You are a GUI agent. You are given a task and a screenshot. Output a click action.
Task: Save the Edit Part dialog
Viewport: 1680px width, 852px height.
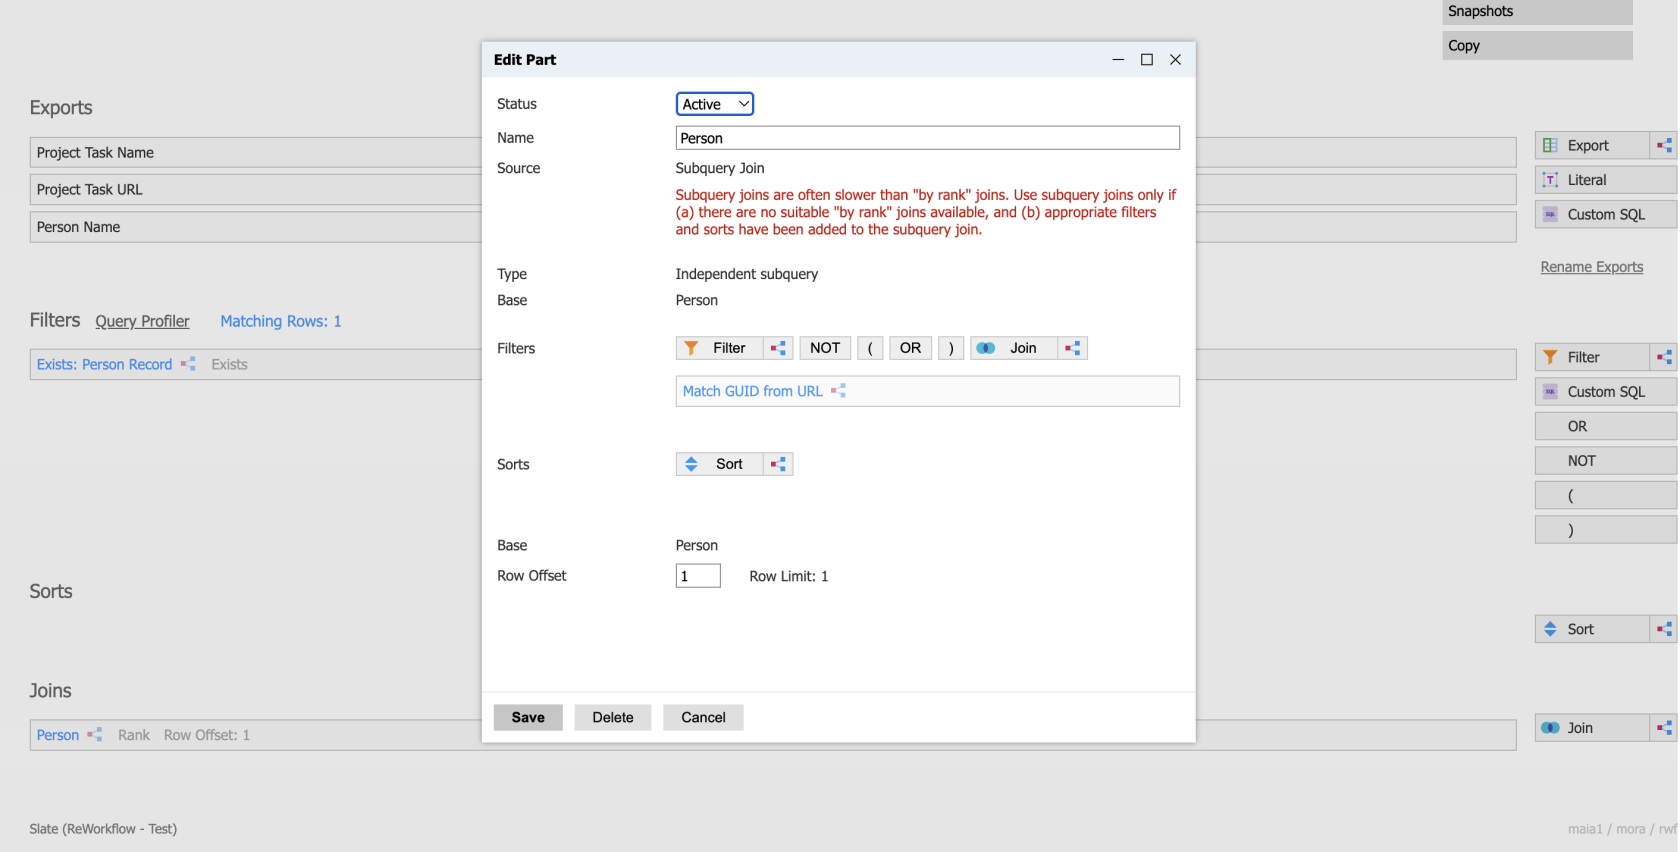pos(528,717)
